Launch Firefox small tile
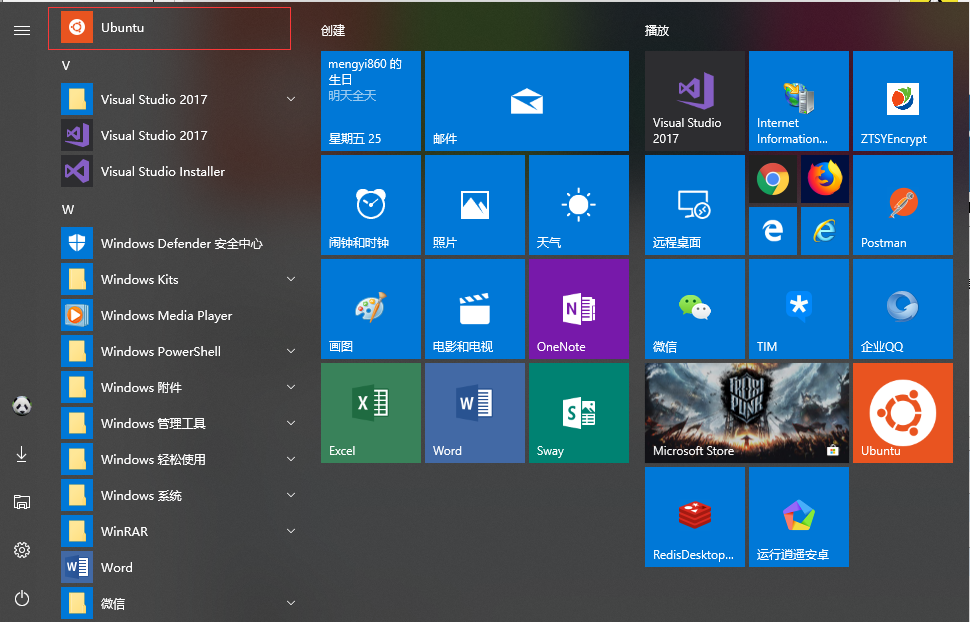The height and width of the screenshot is (622, 970). 825,179
